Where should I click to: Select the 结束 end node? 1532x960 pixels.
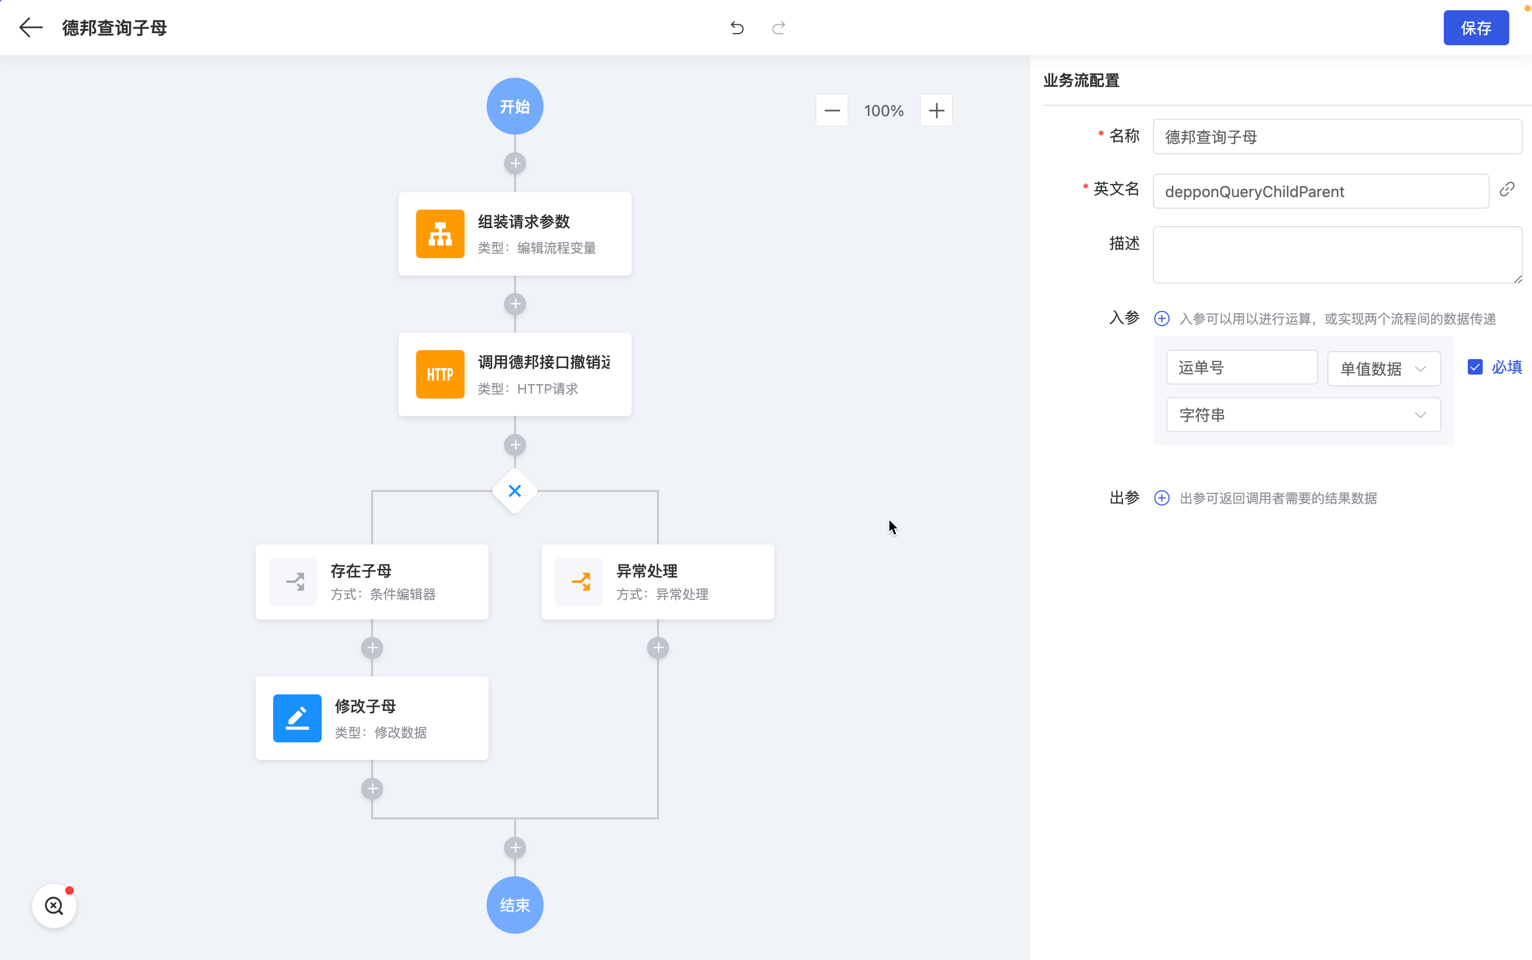pos(515,905)
